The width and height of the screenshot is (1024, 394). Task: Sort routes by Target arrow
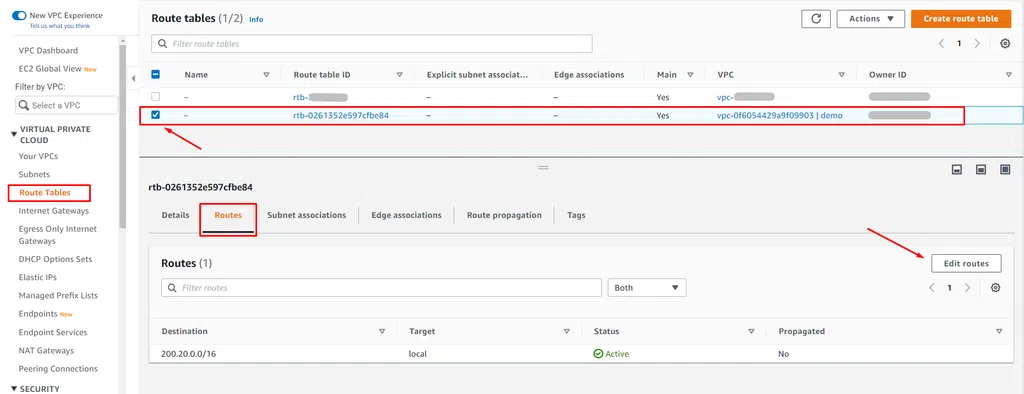pos(567,331)
